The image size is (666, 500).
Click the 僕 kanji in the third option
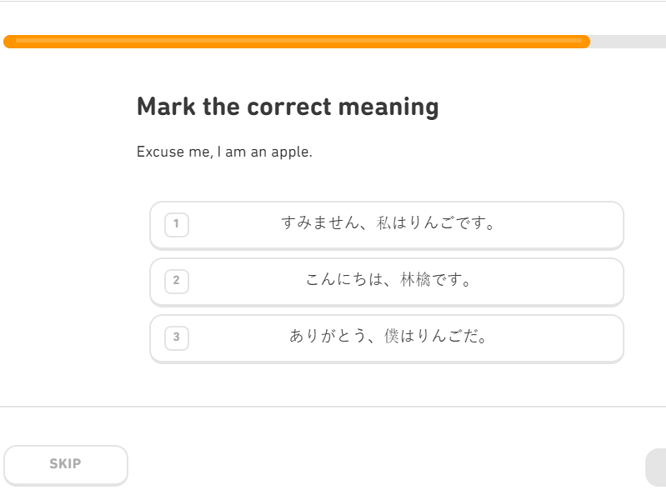click(x=392, y=337)
